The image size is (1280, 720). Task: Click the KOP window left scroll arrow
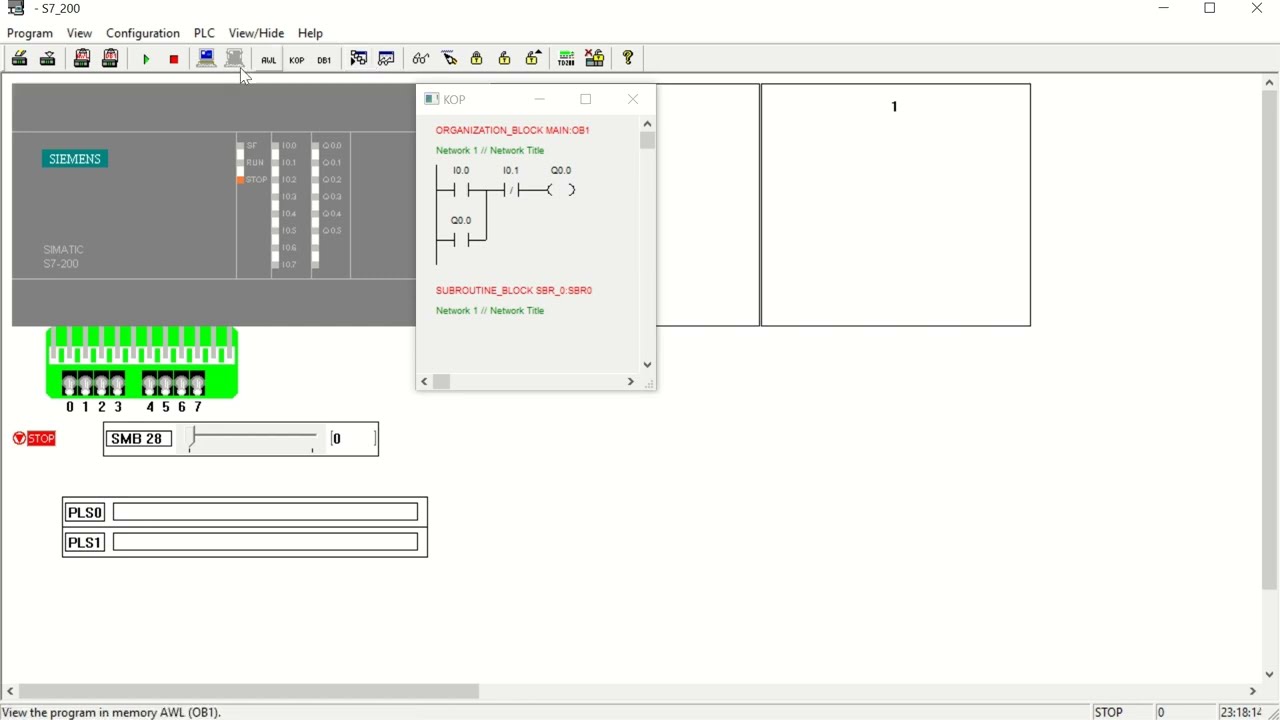click(425, 382)
